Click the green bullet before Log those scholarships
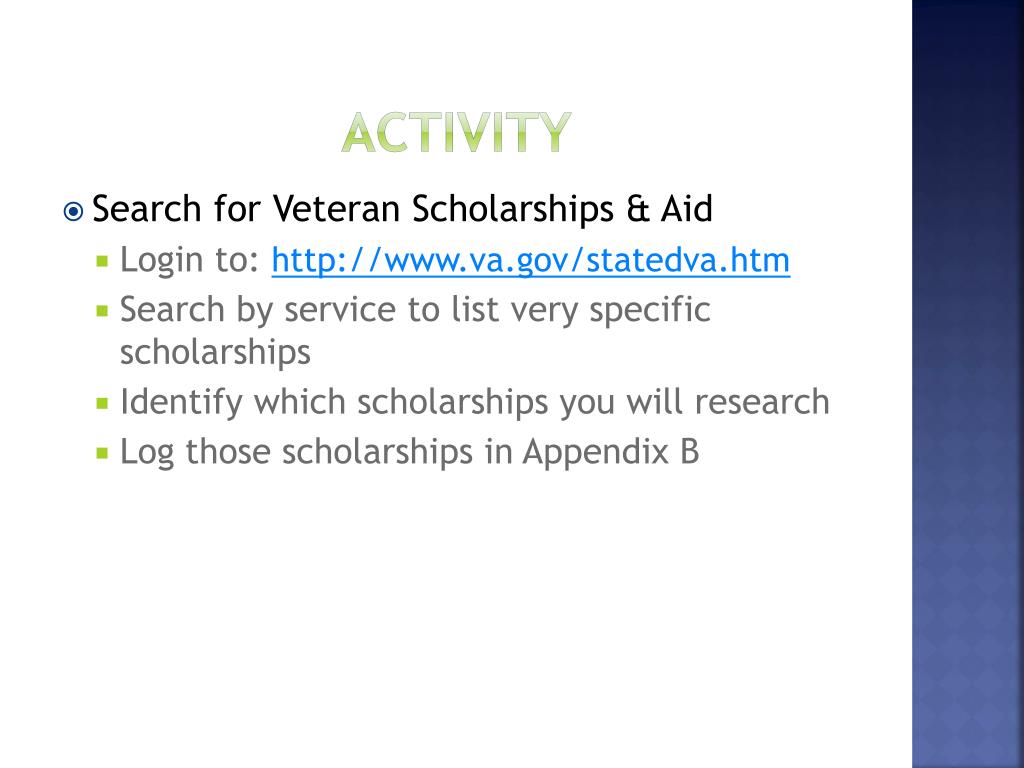The image size is (1024, 768). [102, 453]
